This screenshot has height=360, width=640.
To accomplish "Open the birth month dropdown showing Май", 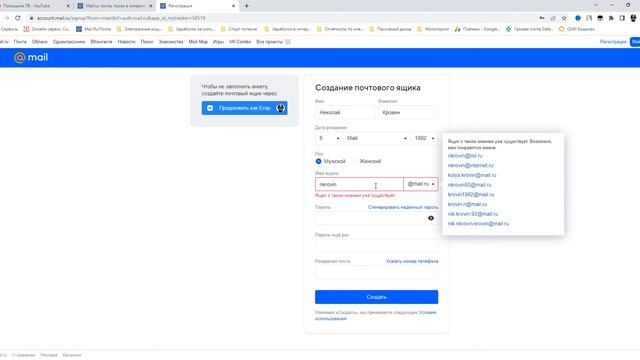I will [x=376, y=138].
